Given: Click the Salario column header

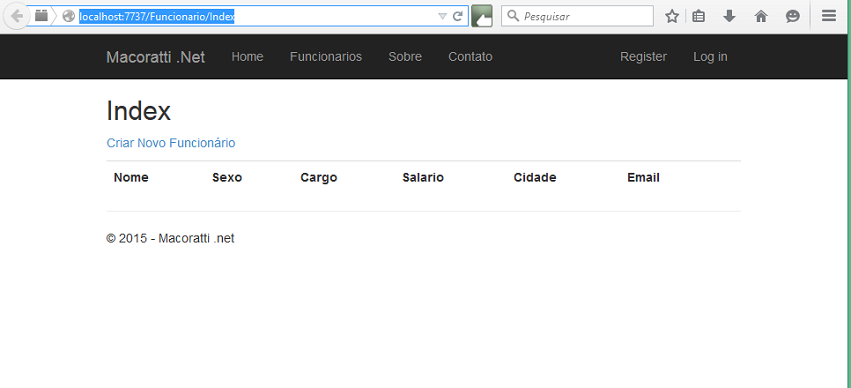Looking at the screenshot, I should [423, 177].
